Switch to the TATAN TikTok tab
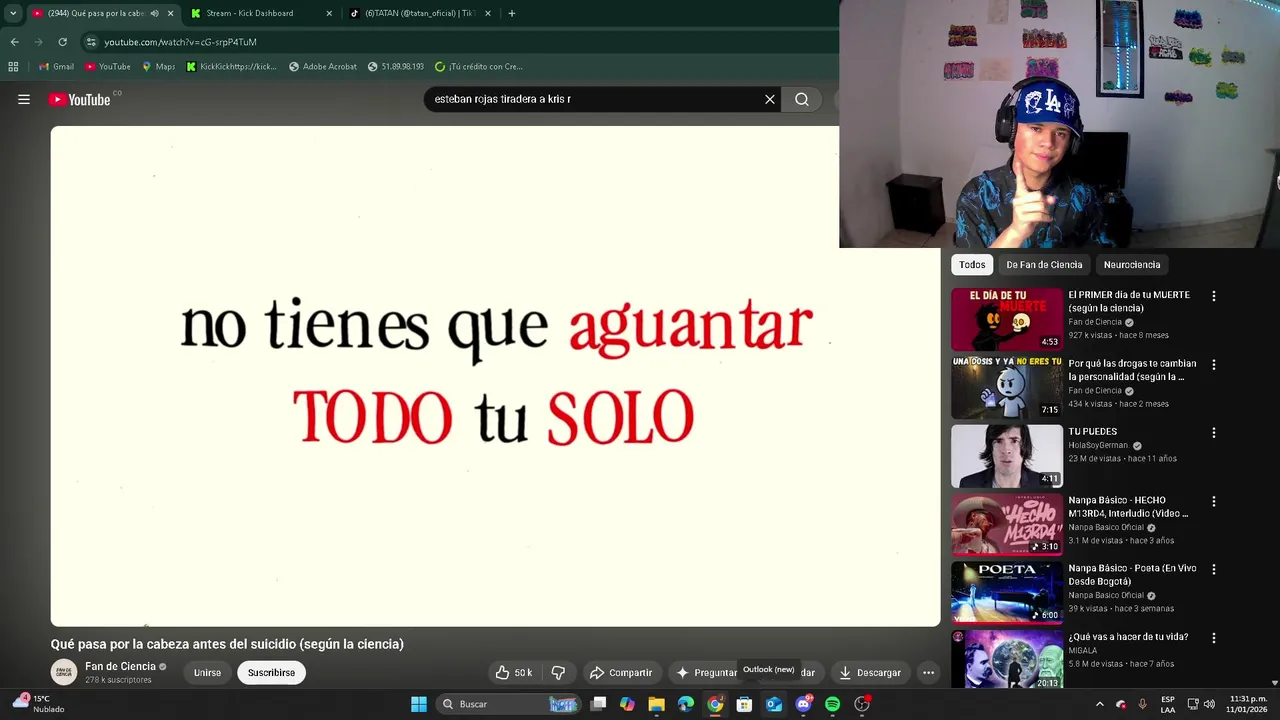This screenshot has height=720, width=1280. click(418, 13)
